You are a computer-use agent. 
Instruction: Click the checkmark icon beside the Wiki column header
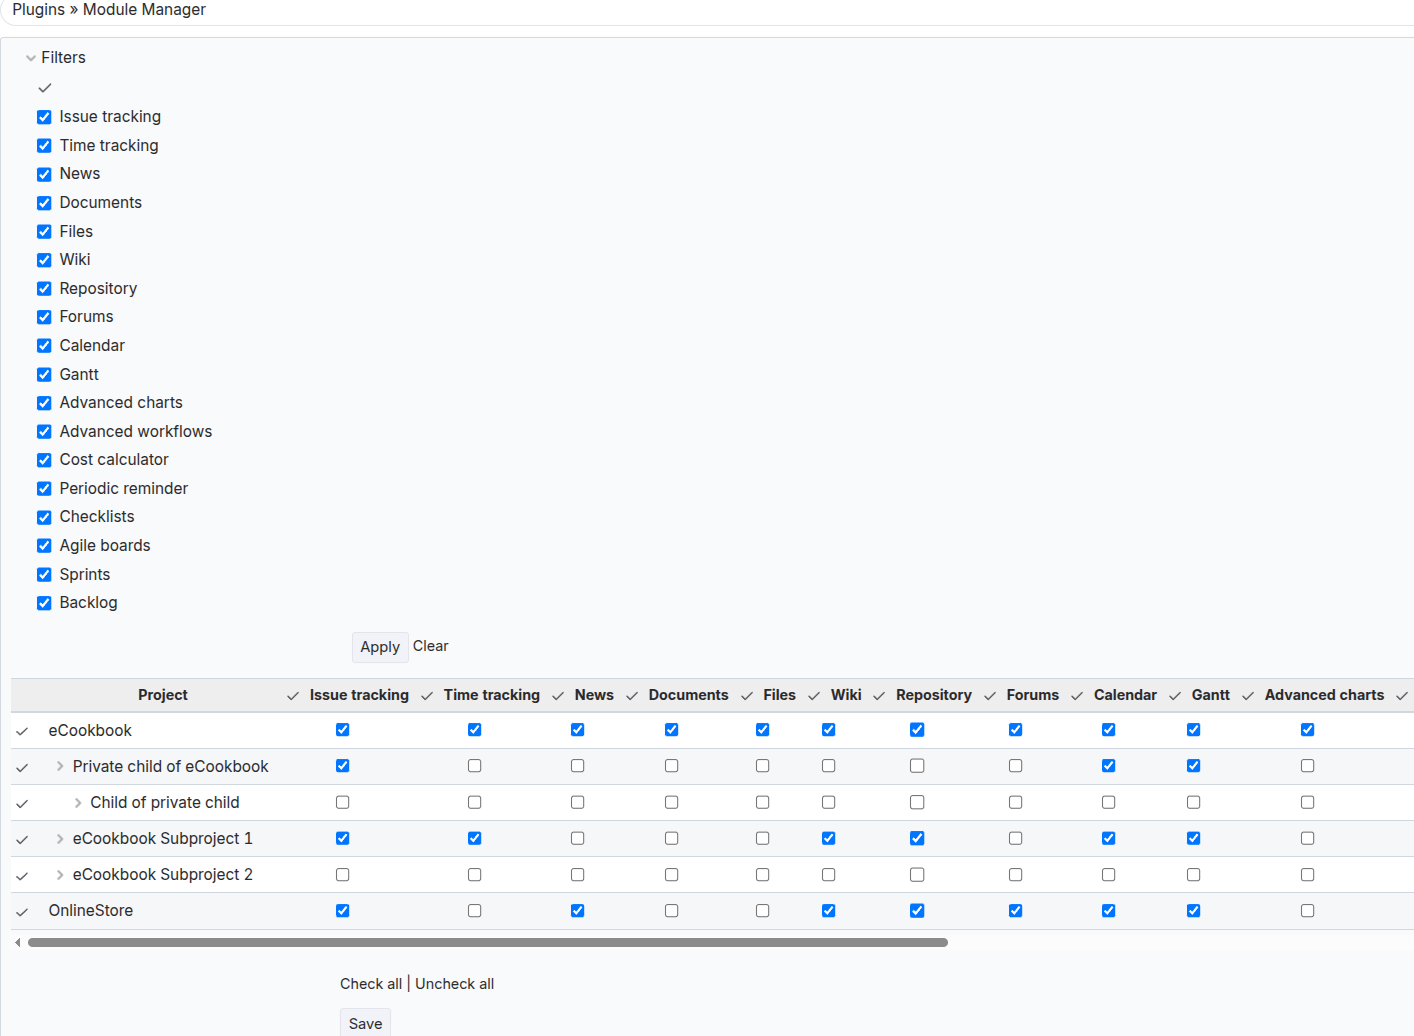click(814, 696)
